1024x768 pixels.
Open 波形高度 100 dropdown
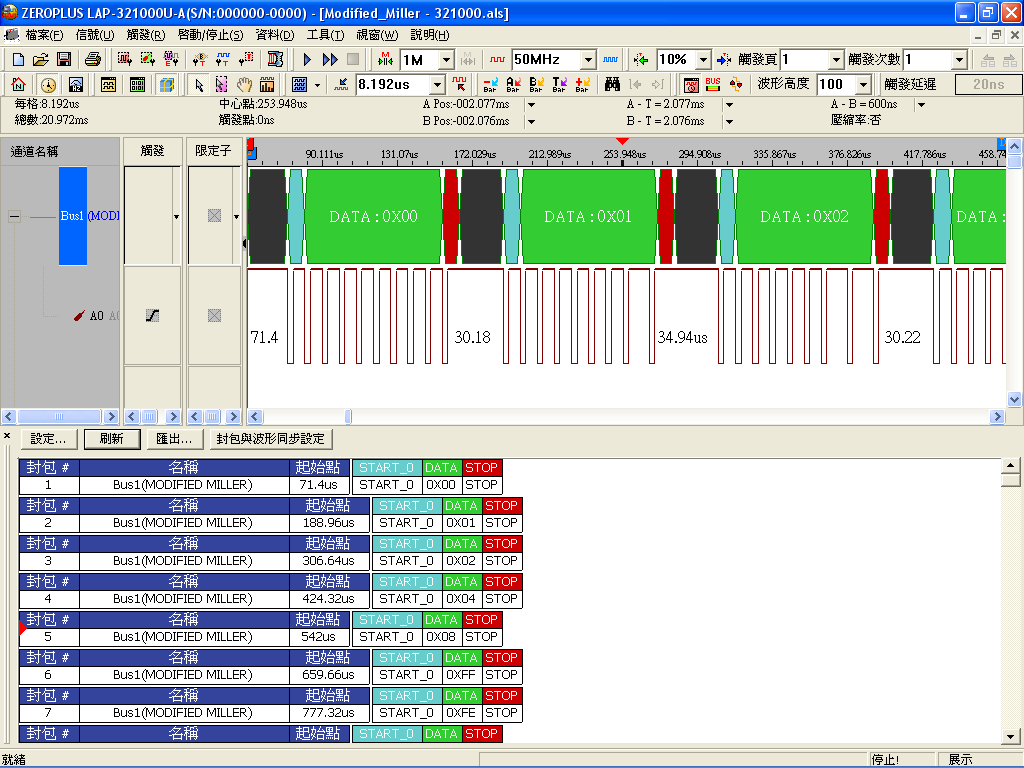pyautogui.click(x=863, y=84)
